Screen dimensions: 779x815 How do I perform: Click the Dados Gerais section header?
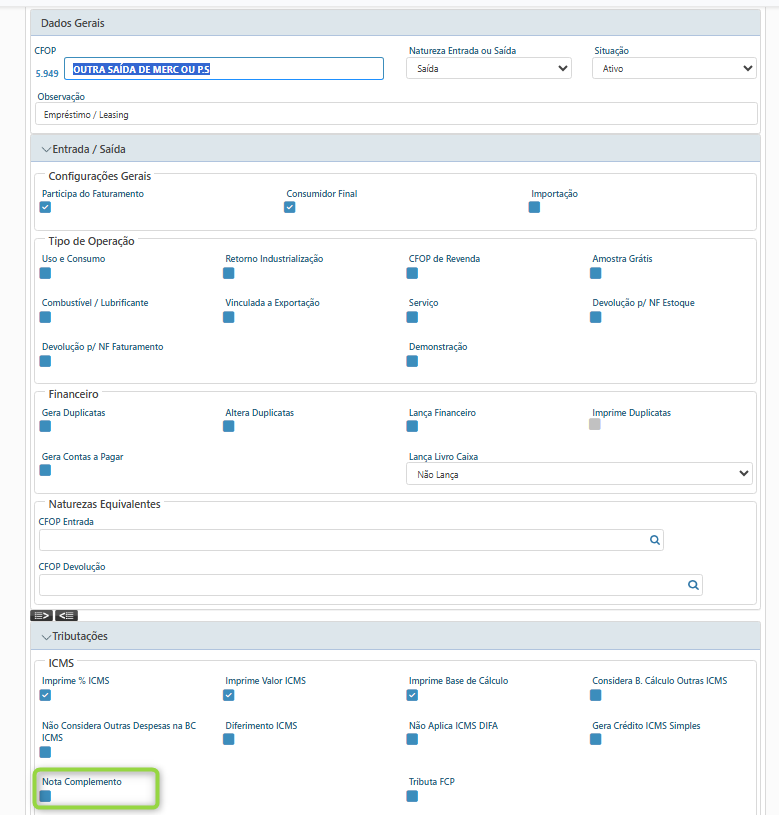click(x=72, y=23)
